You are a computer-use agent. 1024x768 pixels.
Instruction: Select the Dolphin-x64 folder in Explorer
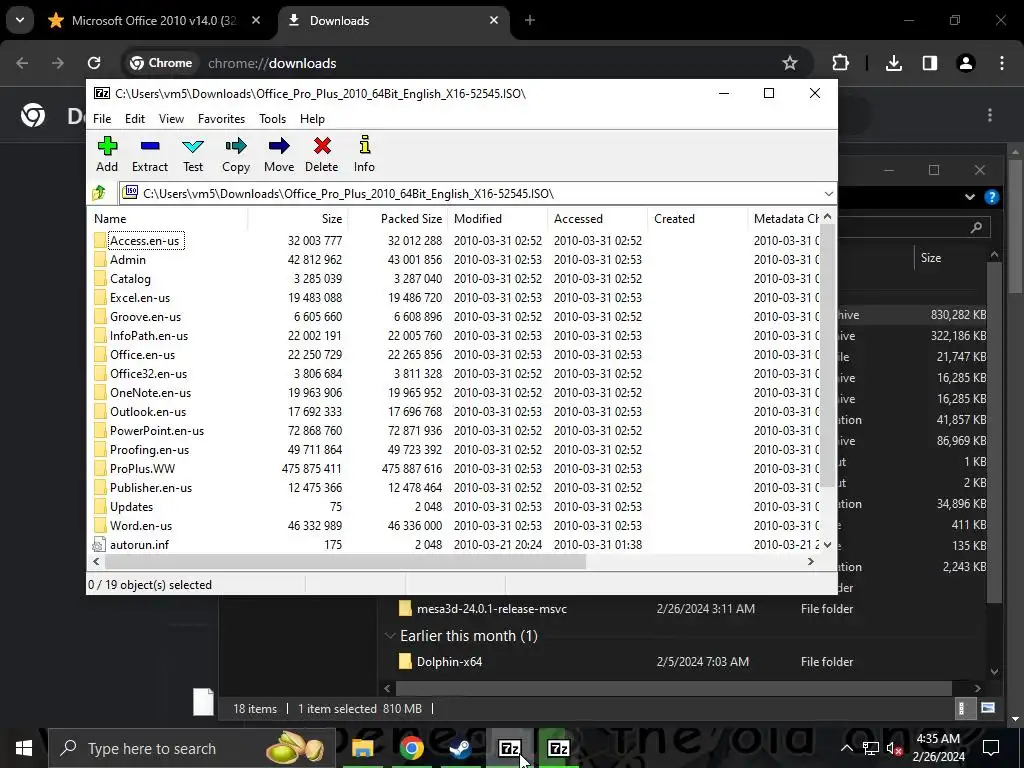pos(449,662)
